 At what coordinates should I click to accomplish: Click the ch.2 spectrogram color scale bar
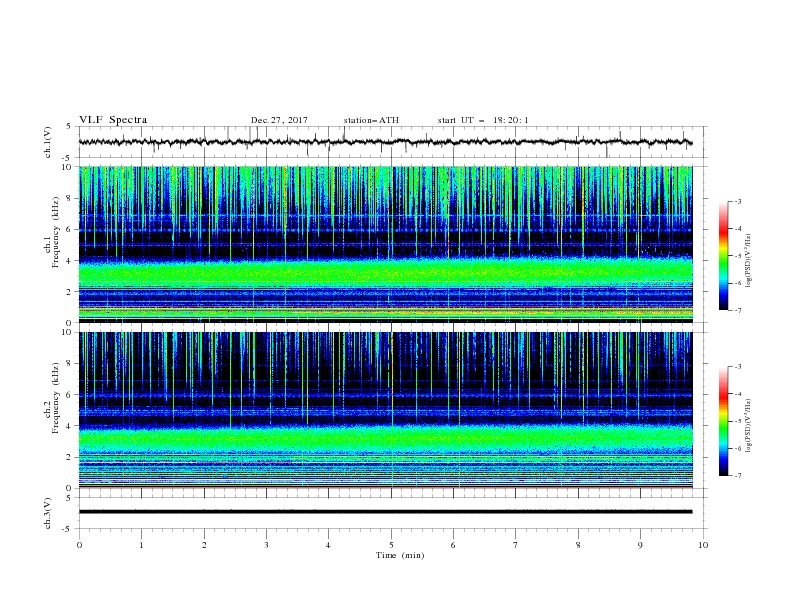click(723, 421)
